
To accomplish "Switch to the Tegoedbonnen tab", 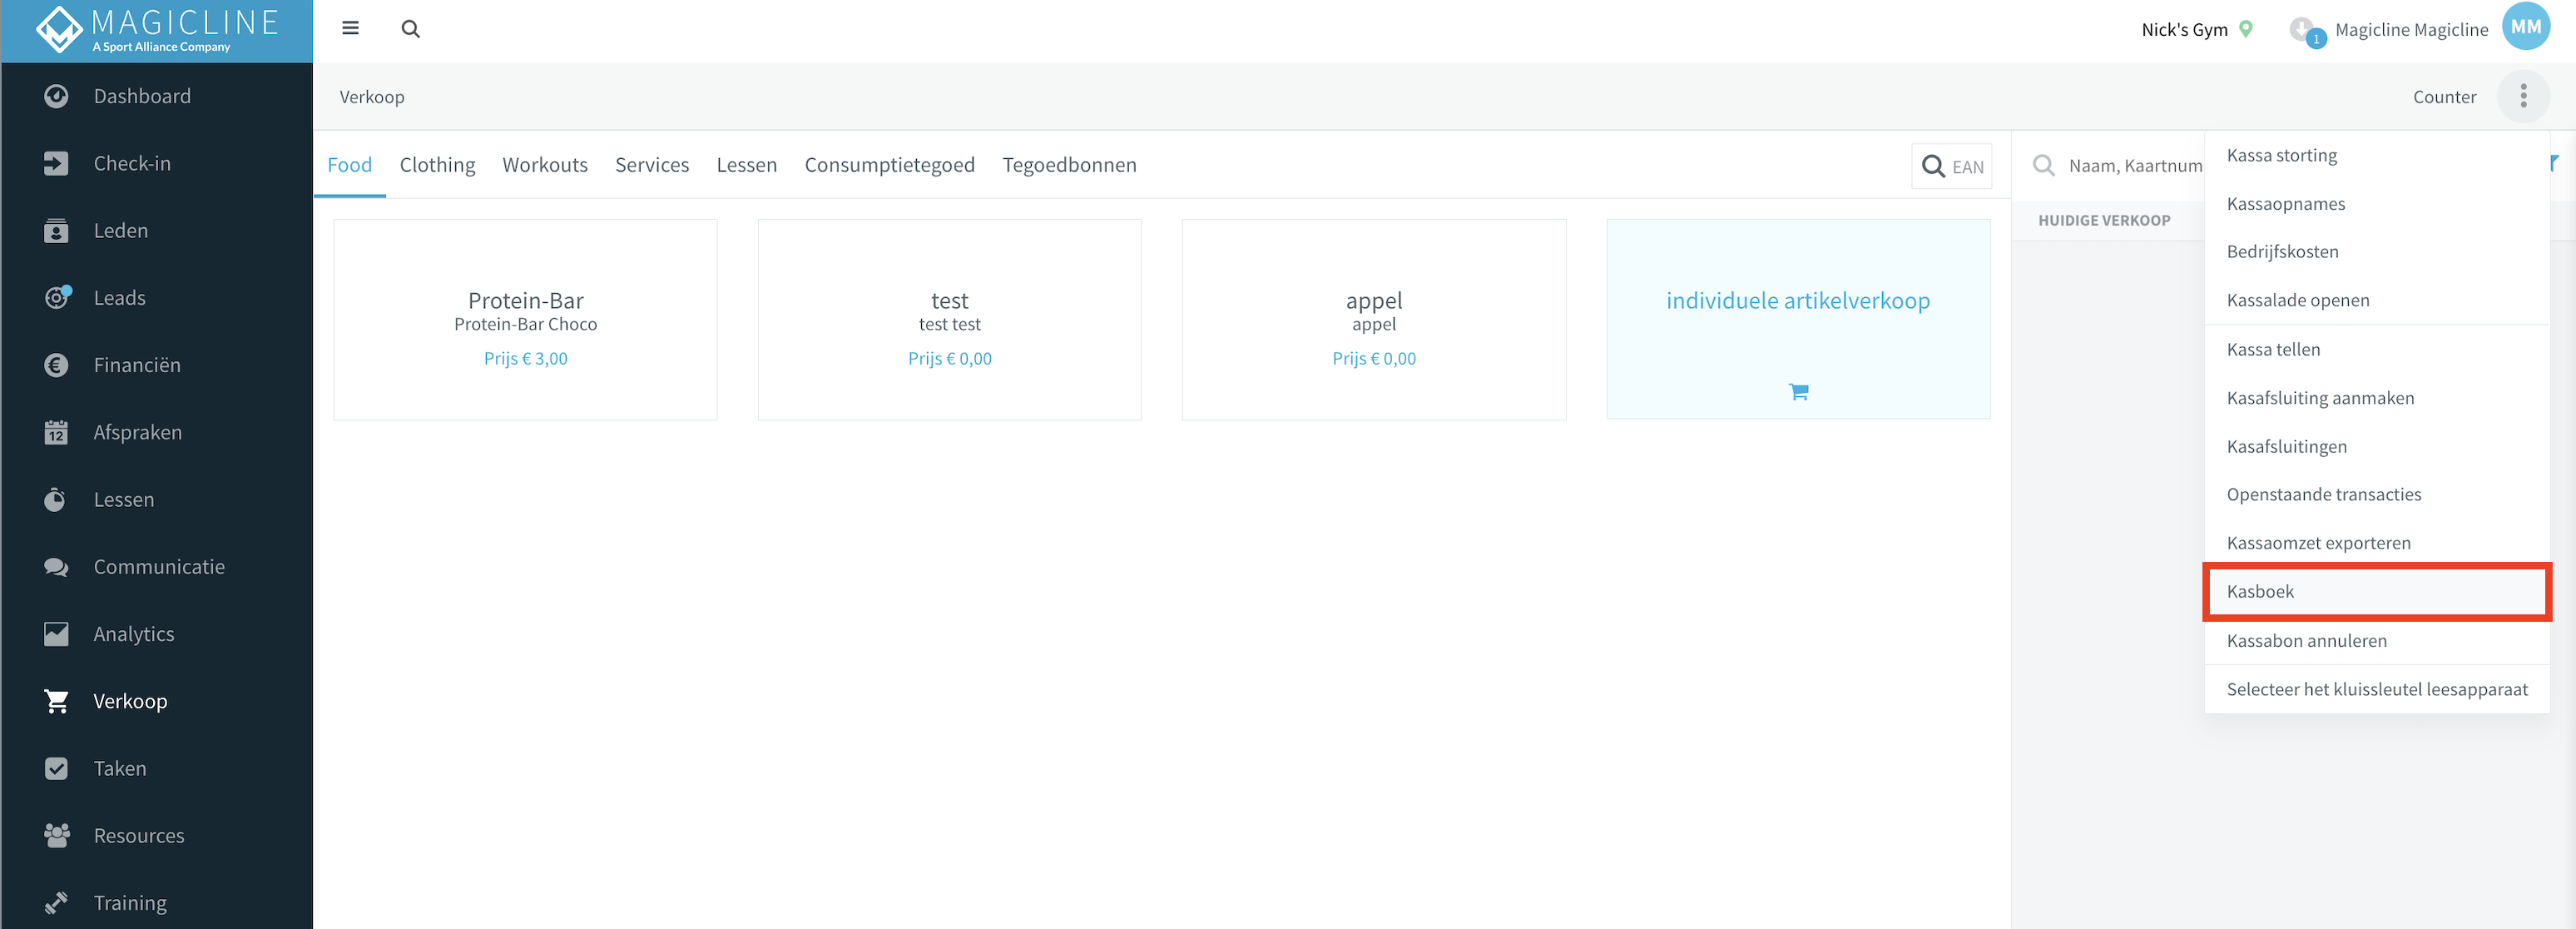I will [1069, 164].
